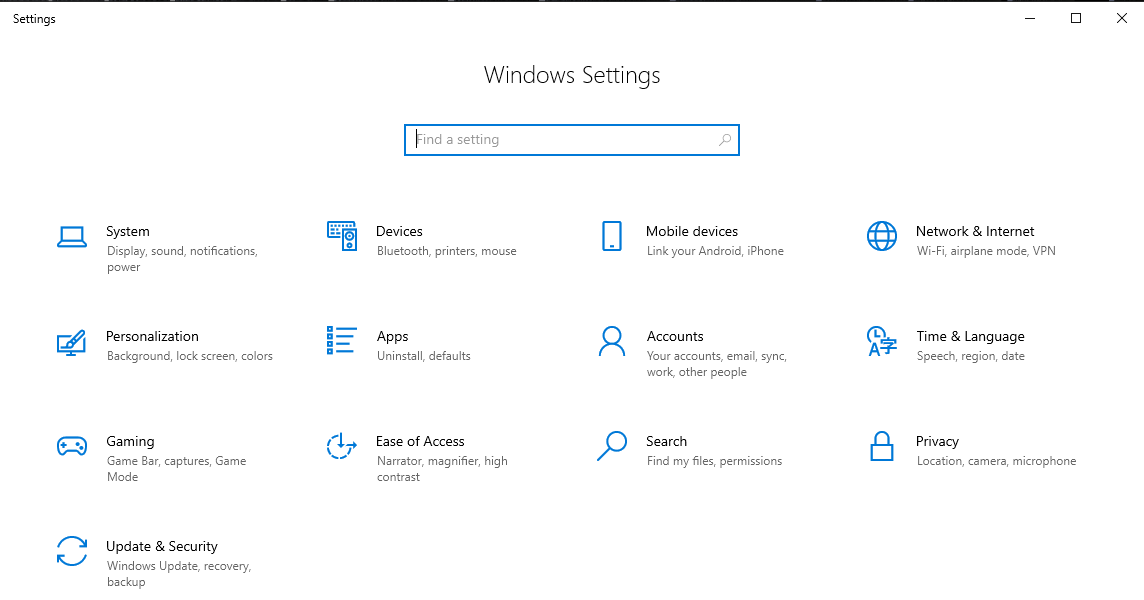Select the Find my files, permissions text

coord(713,461)
